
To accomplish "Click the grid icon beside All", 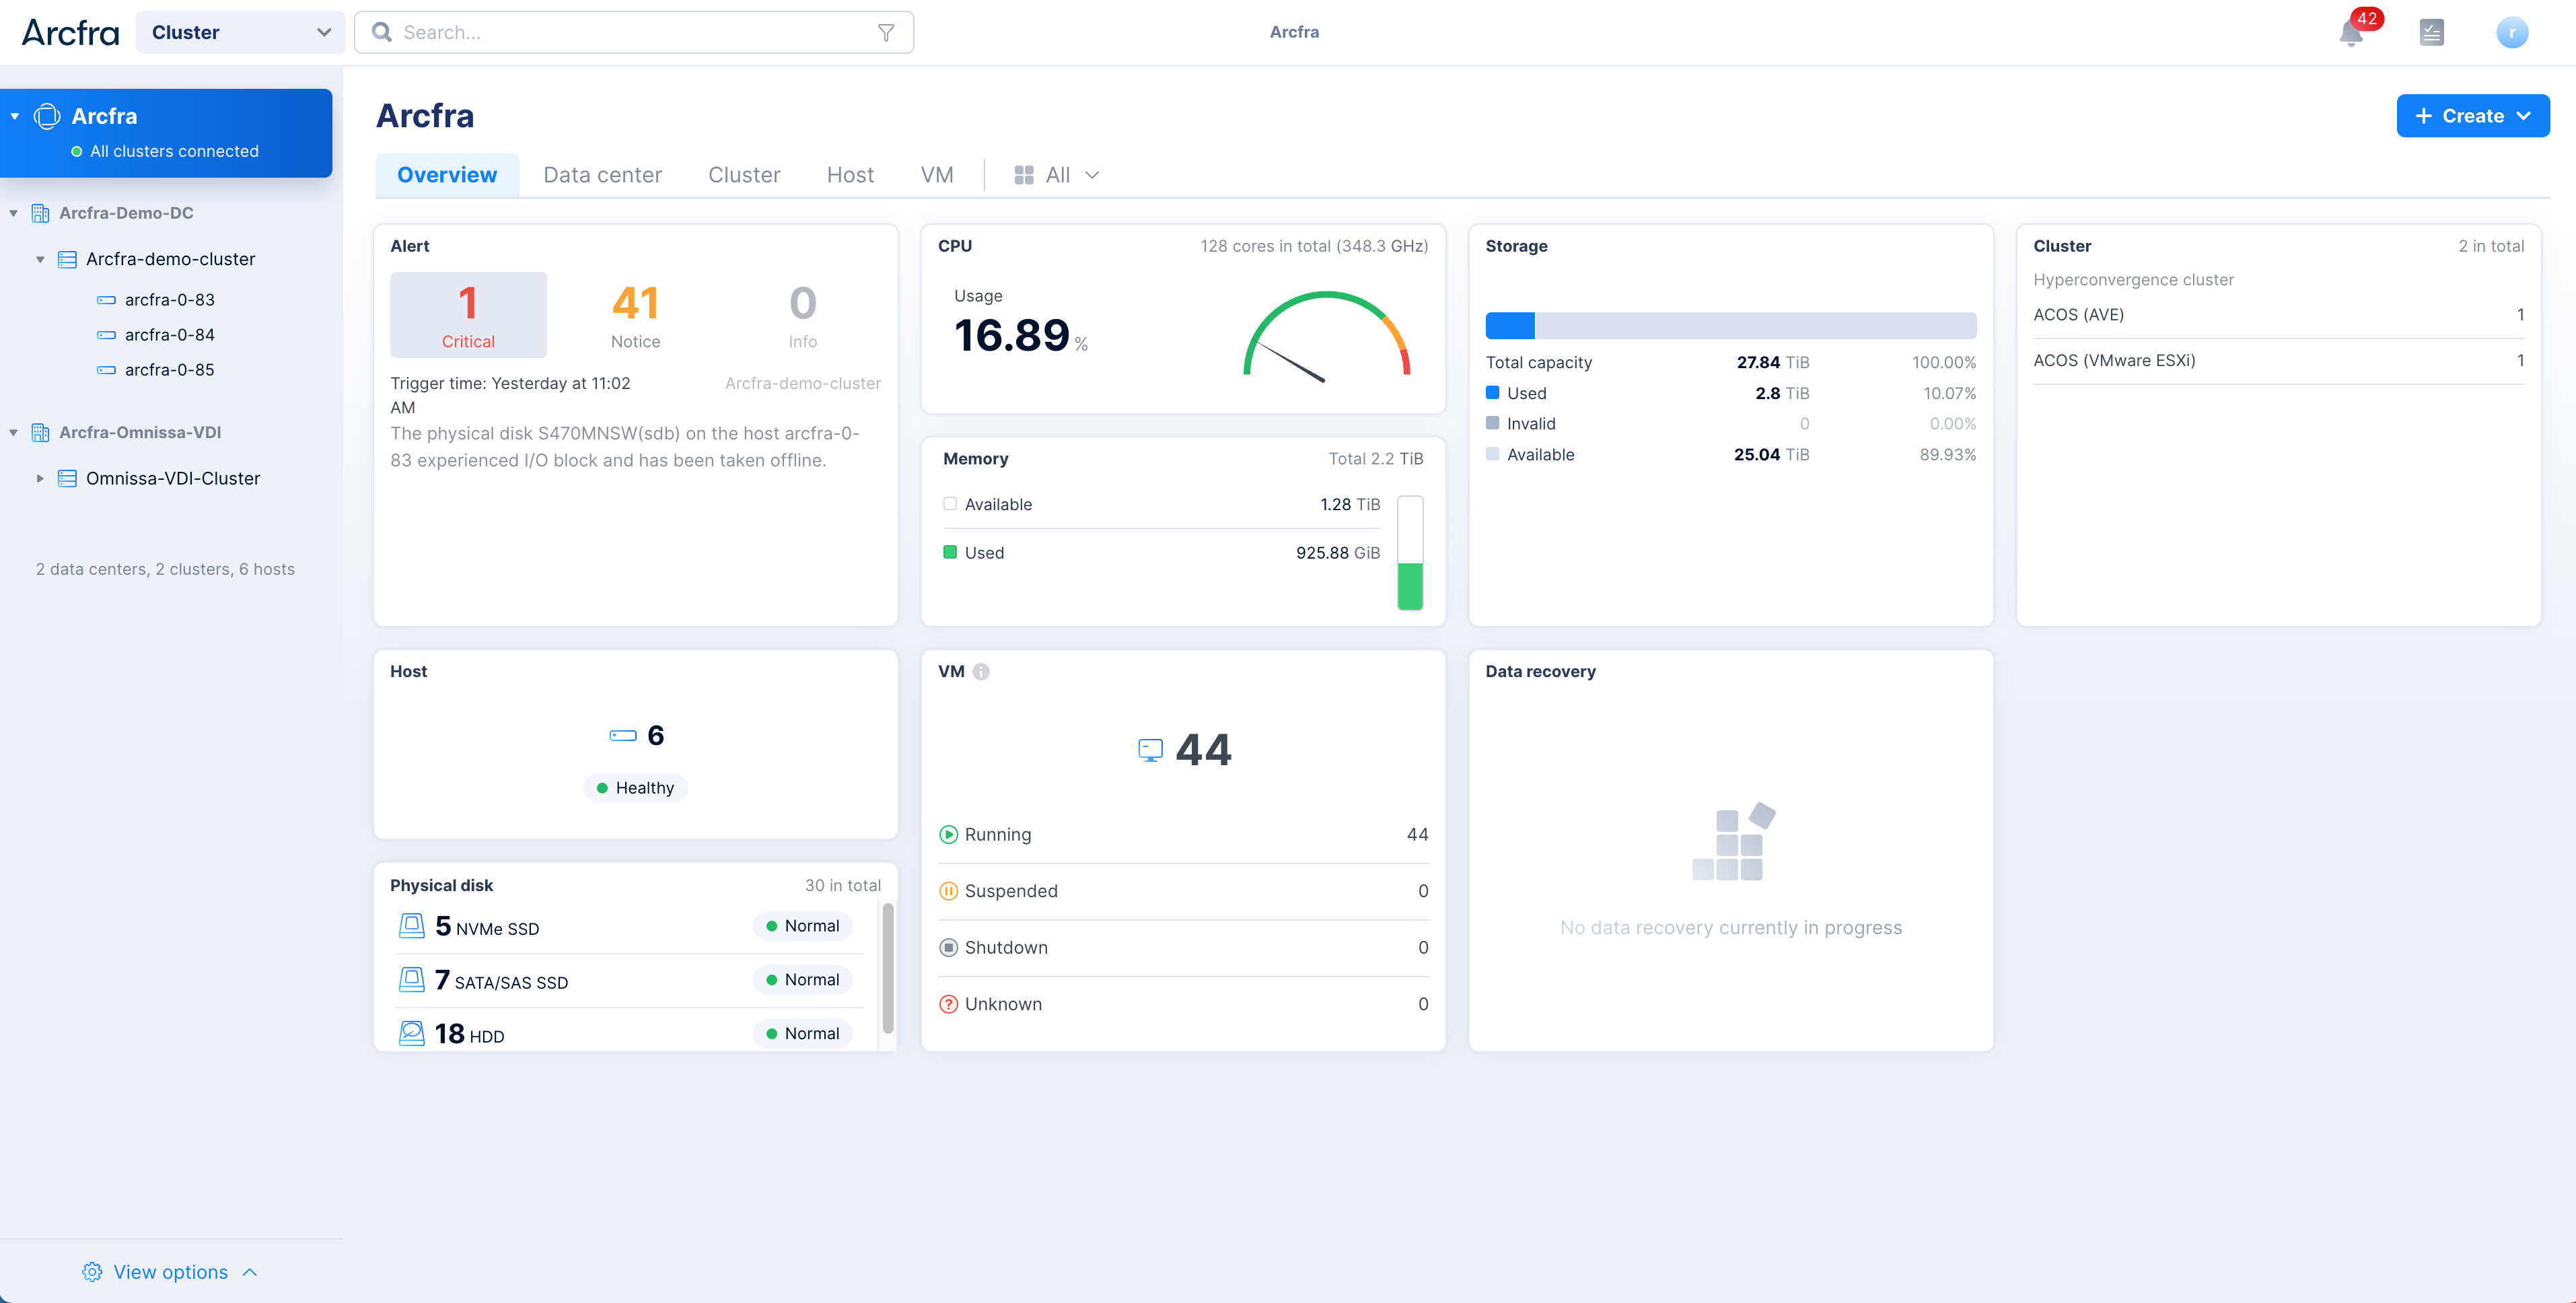I will point(1023,175).
